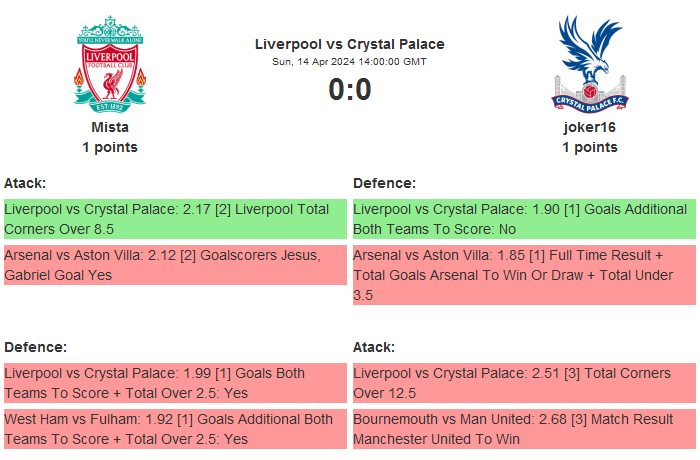Select the Arsenal To Win Or Draw bet
The image size is (700, 460).
[x=524, y=275]
